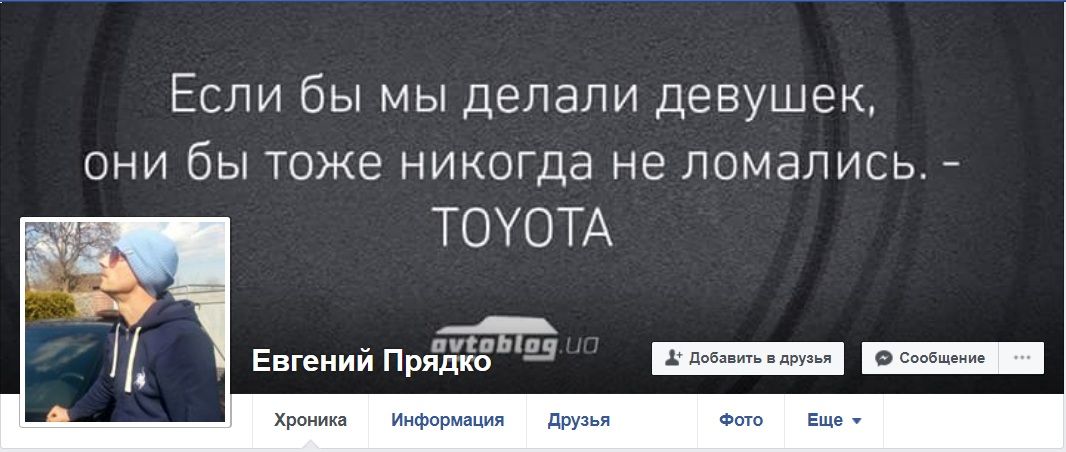Image resolution: width=1066 pixels, height=452 pixels.
Task: Click the Сообщение button label
Action: (942, 358)
